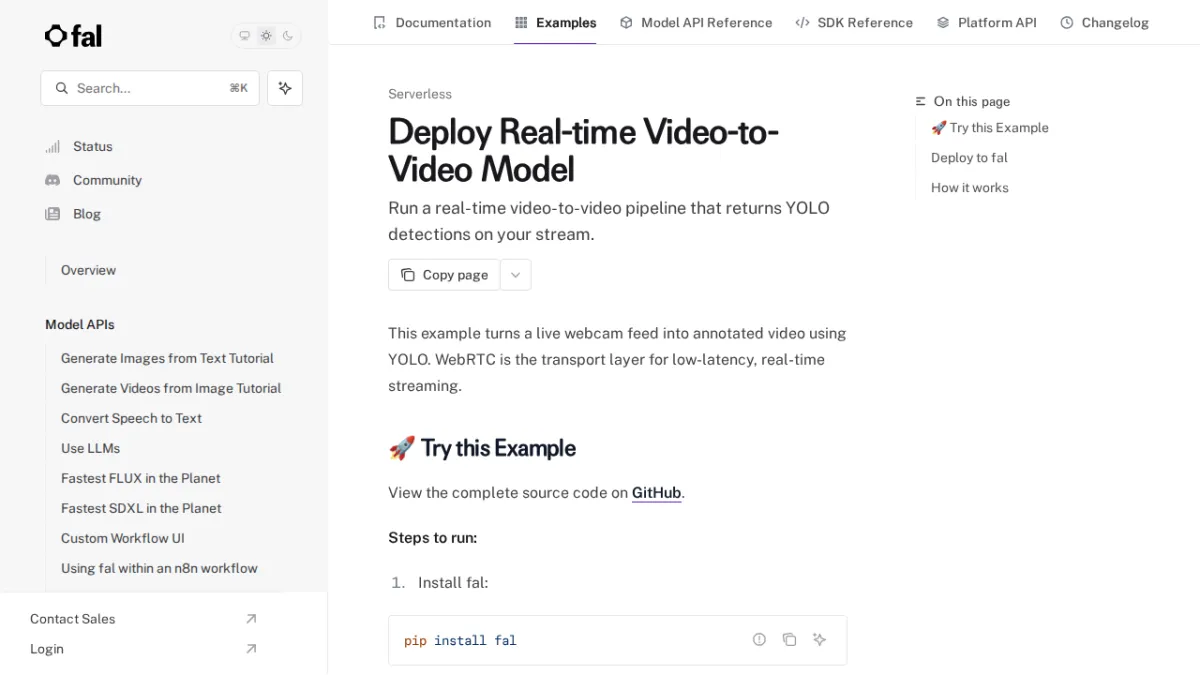The image size is (1200, 675).
Task: Switch to light theme sun icon
Action: 266,36
